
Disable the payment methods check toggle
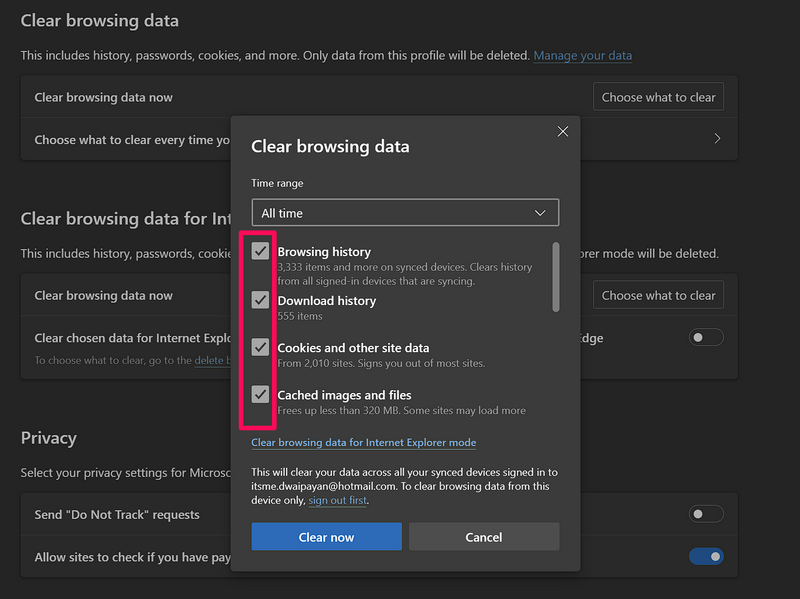(706, 557)
